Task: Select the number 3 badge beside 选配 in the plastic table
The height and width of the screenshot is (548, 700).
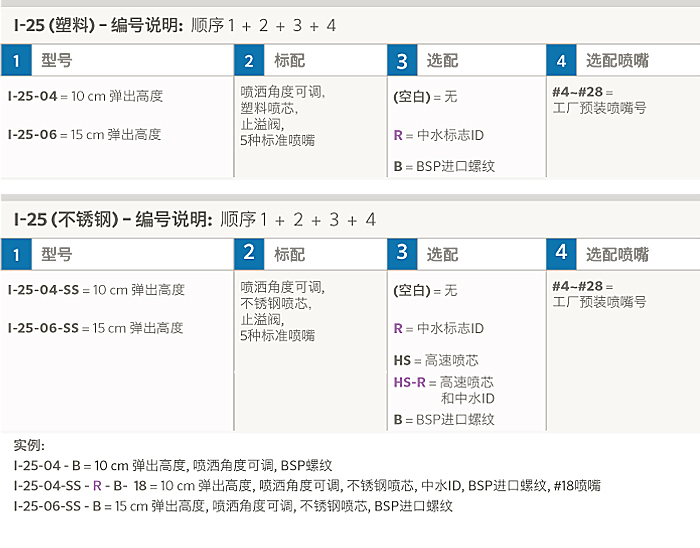Action: [x=402, y=61]
